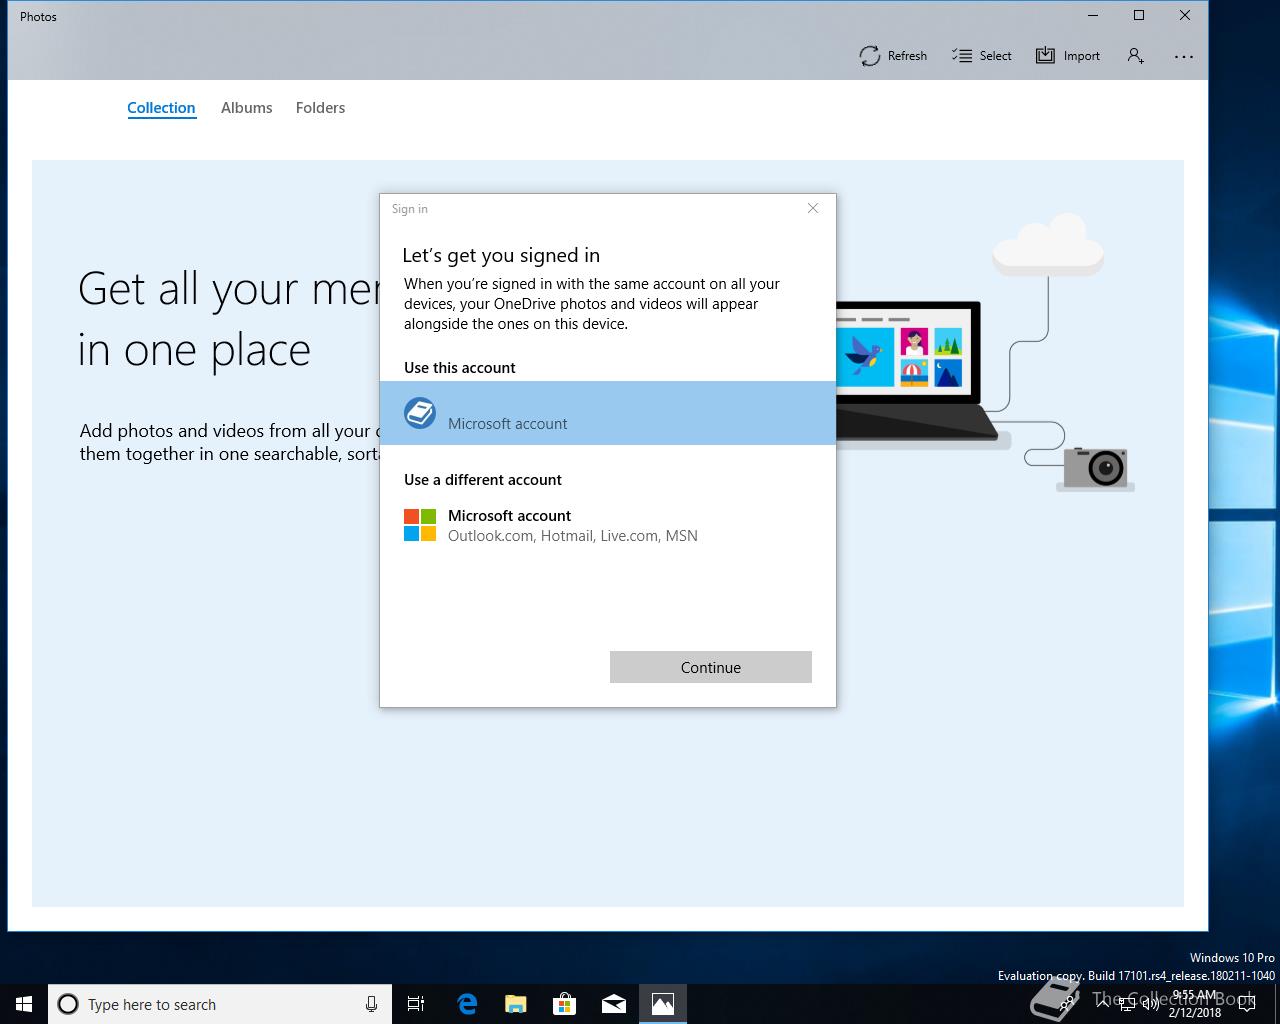Image resolution: width=1280 pixels, height=1024 pixels.
Task: Click the Microsoft four-color logo icon
Action: pyautogui.click(x=420, y=525)
